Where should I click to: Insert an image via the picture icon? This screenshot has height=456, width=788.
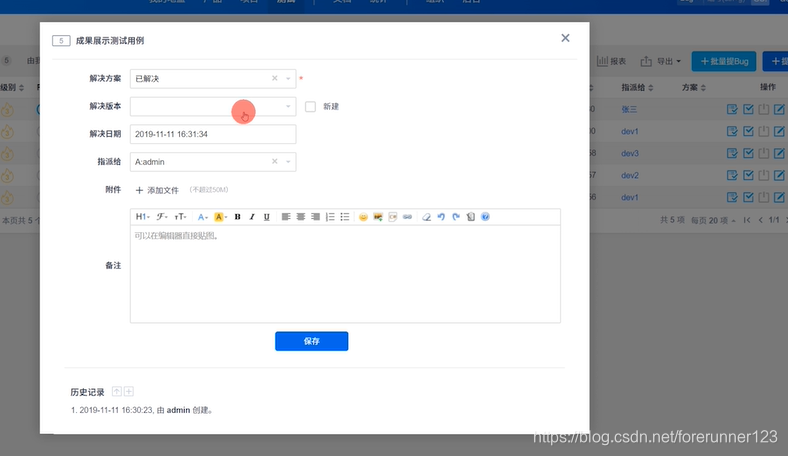pos(378,217)
